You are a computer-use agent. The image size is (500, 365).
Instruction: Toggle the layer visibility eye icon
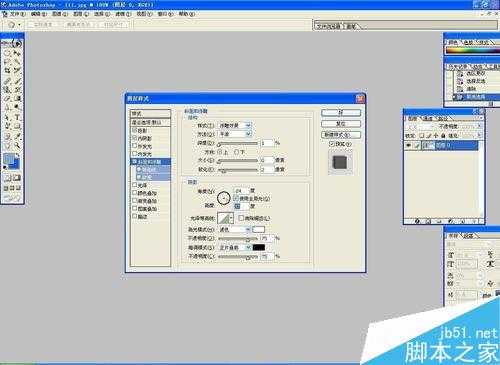point(408,145)
